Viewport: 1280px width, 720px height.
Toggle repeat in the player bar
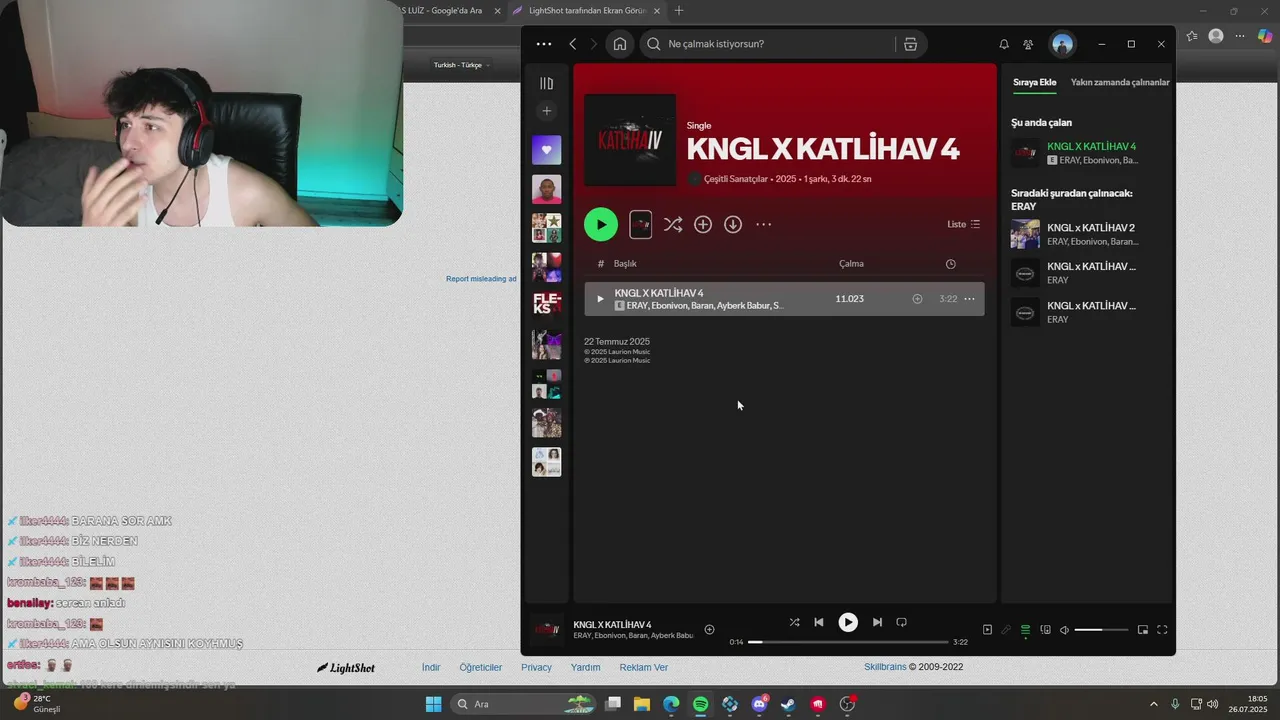click(x=901, y=622)
